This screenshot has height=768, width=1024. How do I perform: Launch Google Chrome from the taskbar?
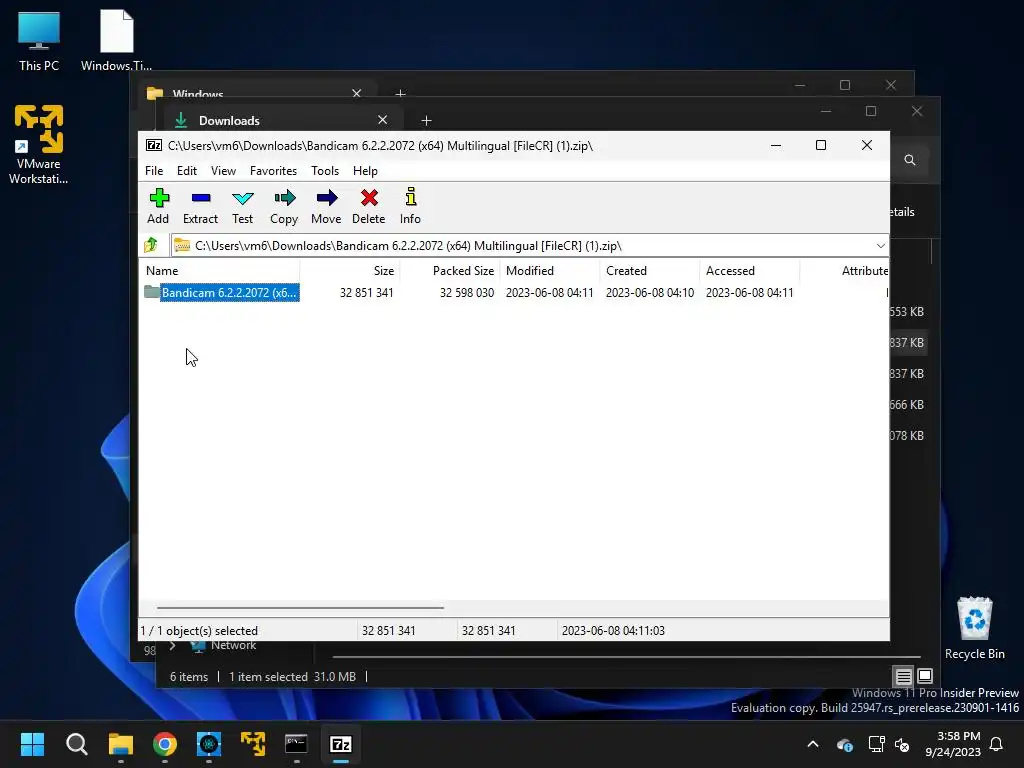165,744
